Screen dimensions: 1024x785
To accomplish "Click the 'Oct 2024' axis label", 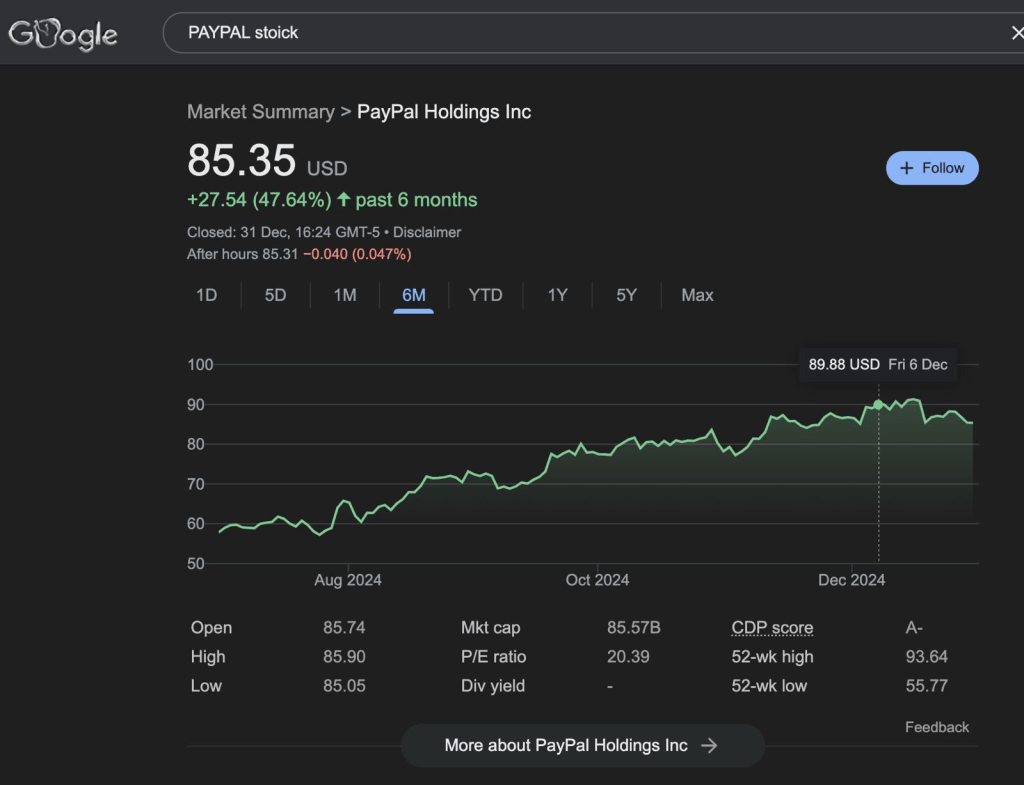I will tap(598, 580).
